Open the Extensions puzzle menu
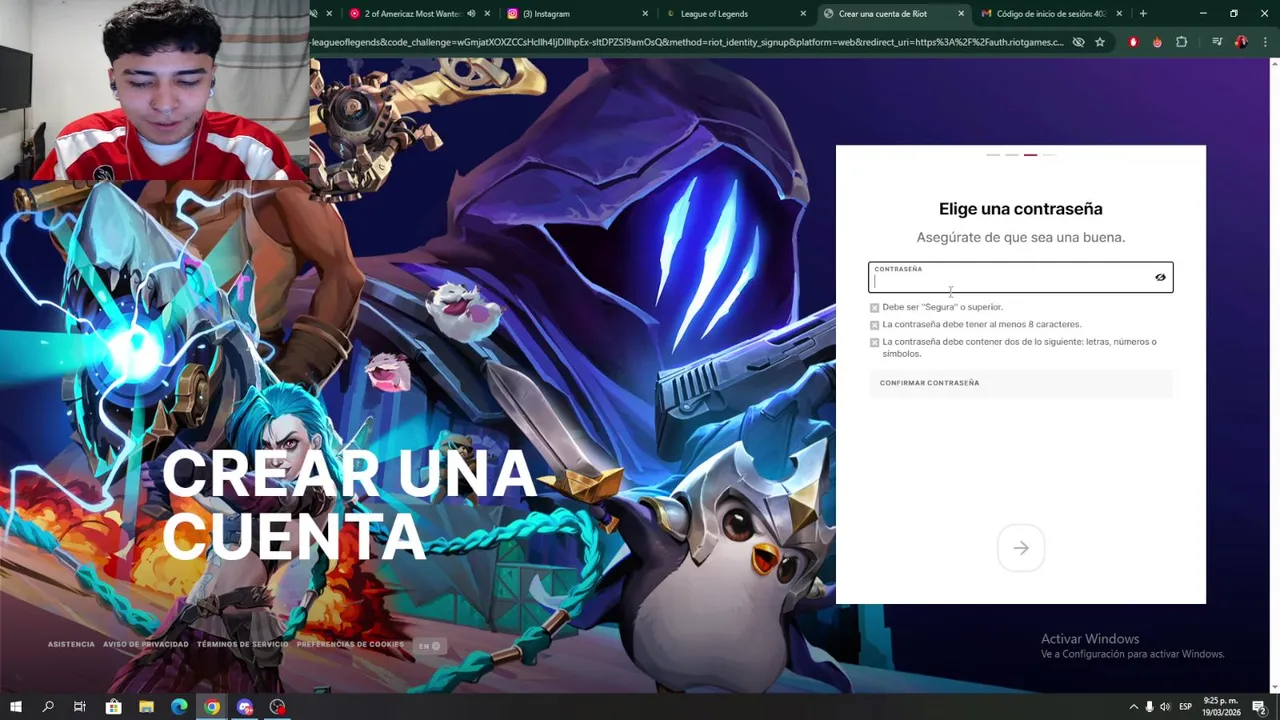The width and height of the screenshot is (1280, 720). [x=1181, y=42]
